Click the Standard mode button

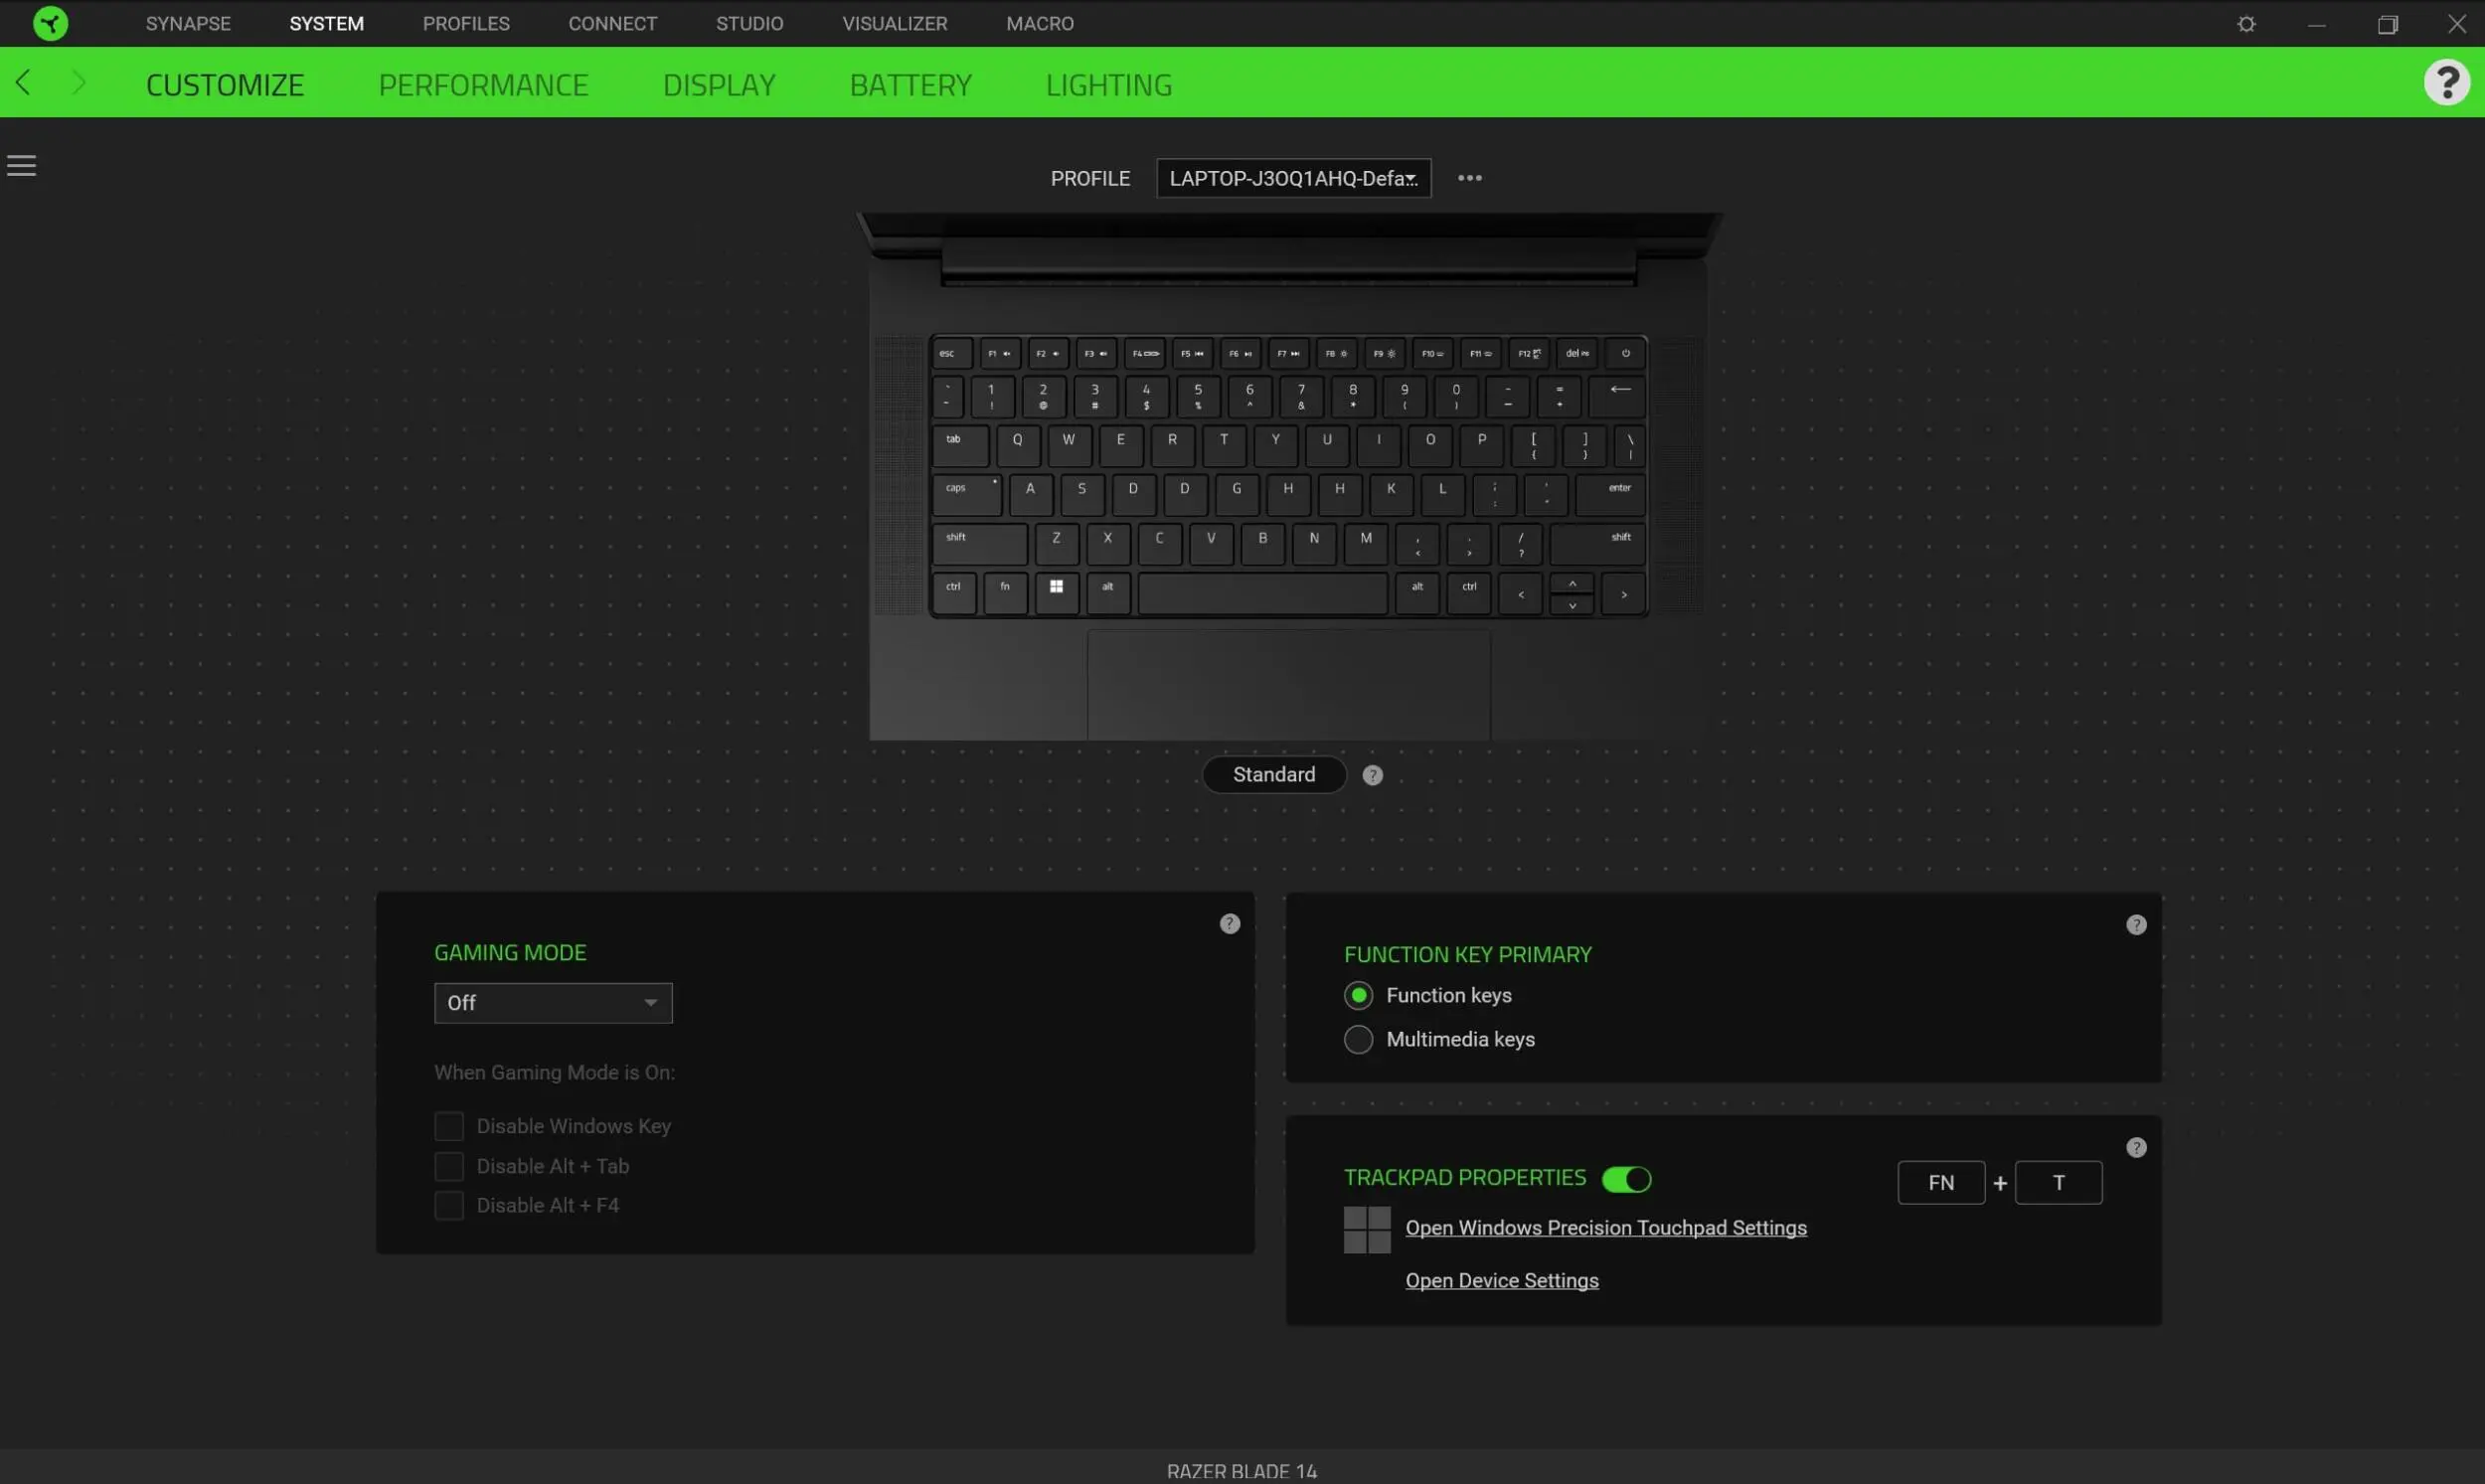pos(1273,774)
